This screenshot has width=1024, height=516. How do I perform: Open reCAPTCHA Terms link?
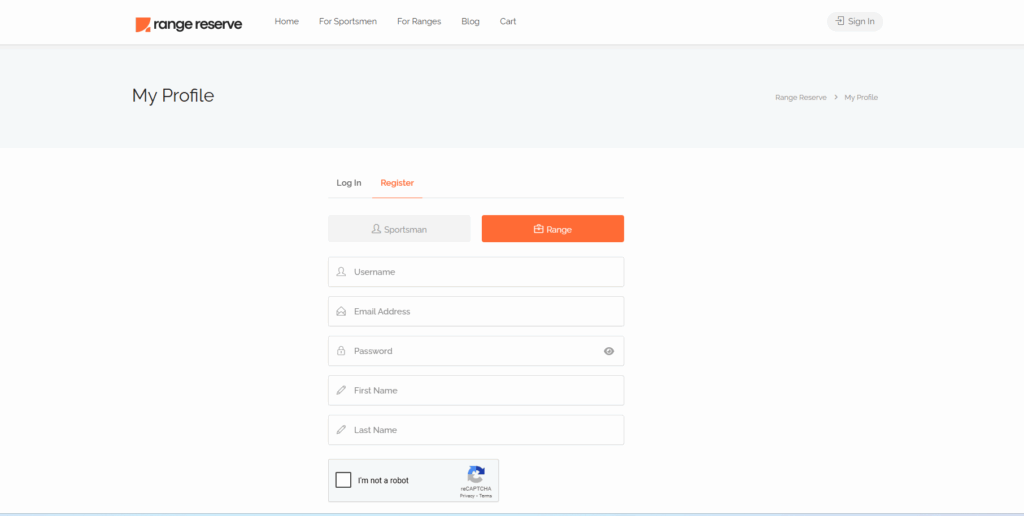coord(485,496)
